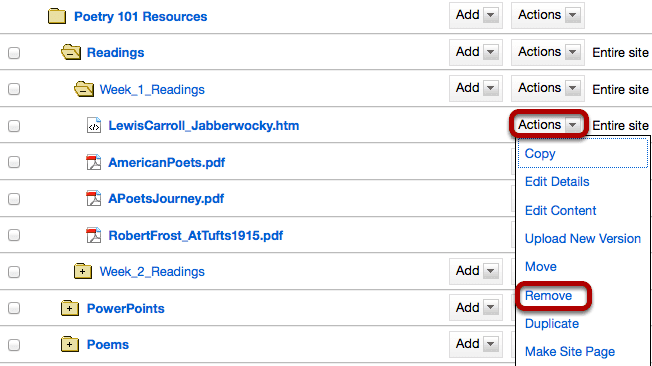Image resolution: width=652 pixels, height=366 pixels.
Task: Click the PDF icon beside AmericanPoets.pdf
Action: tap(94, 162)
